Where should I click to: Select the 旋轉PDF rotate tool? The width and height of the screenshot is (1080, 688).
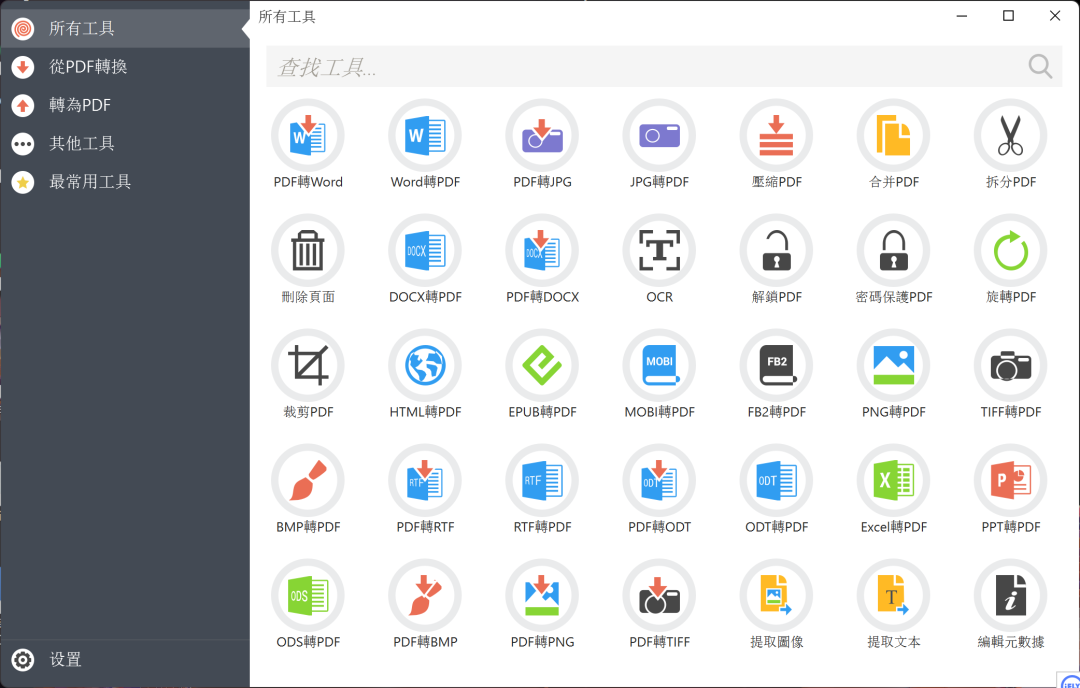pyautogui.click(x=1010, y=251)
